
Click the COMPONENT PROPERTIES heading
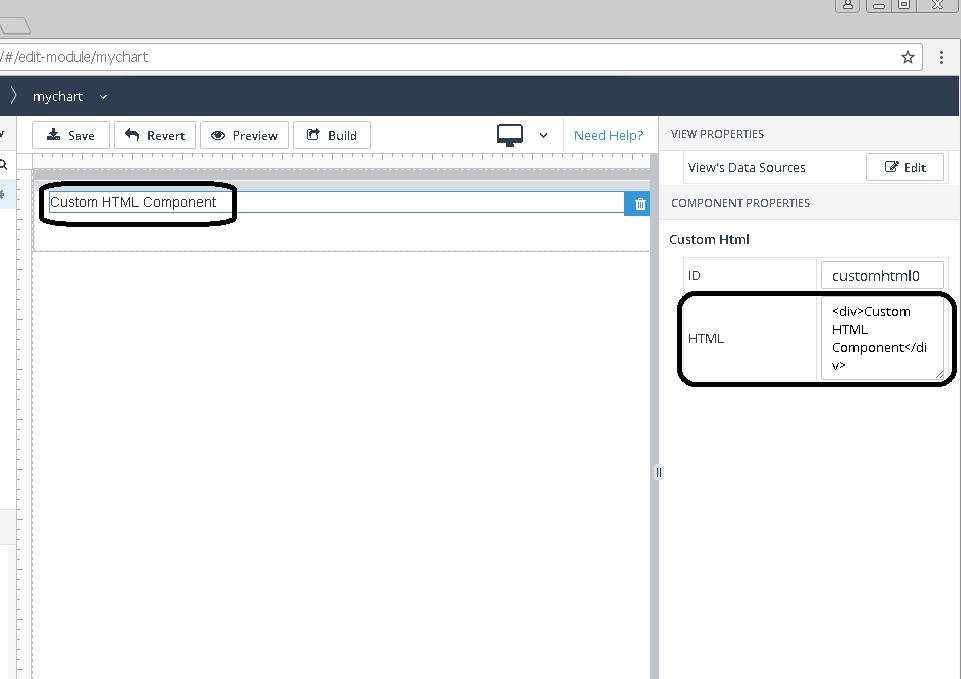point(740,203)
